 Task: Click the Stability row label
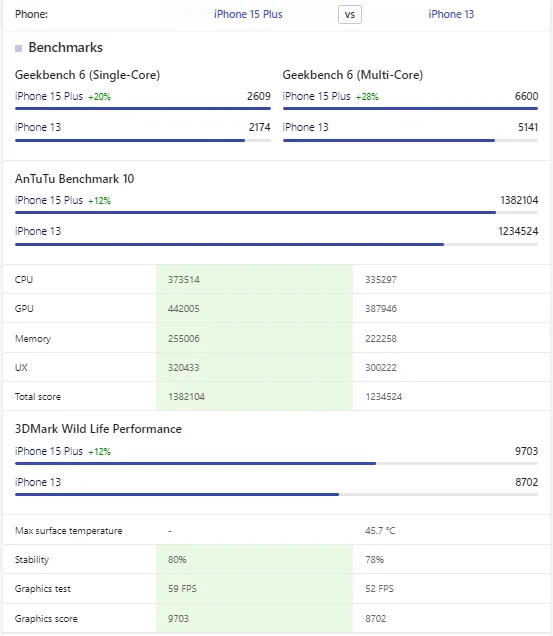(32, 560)
